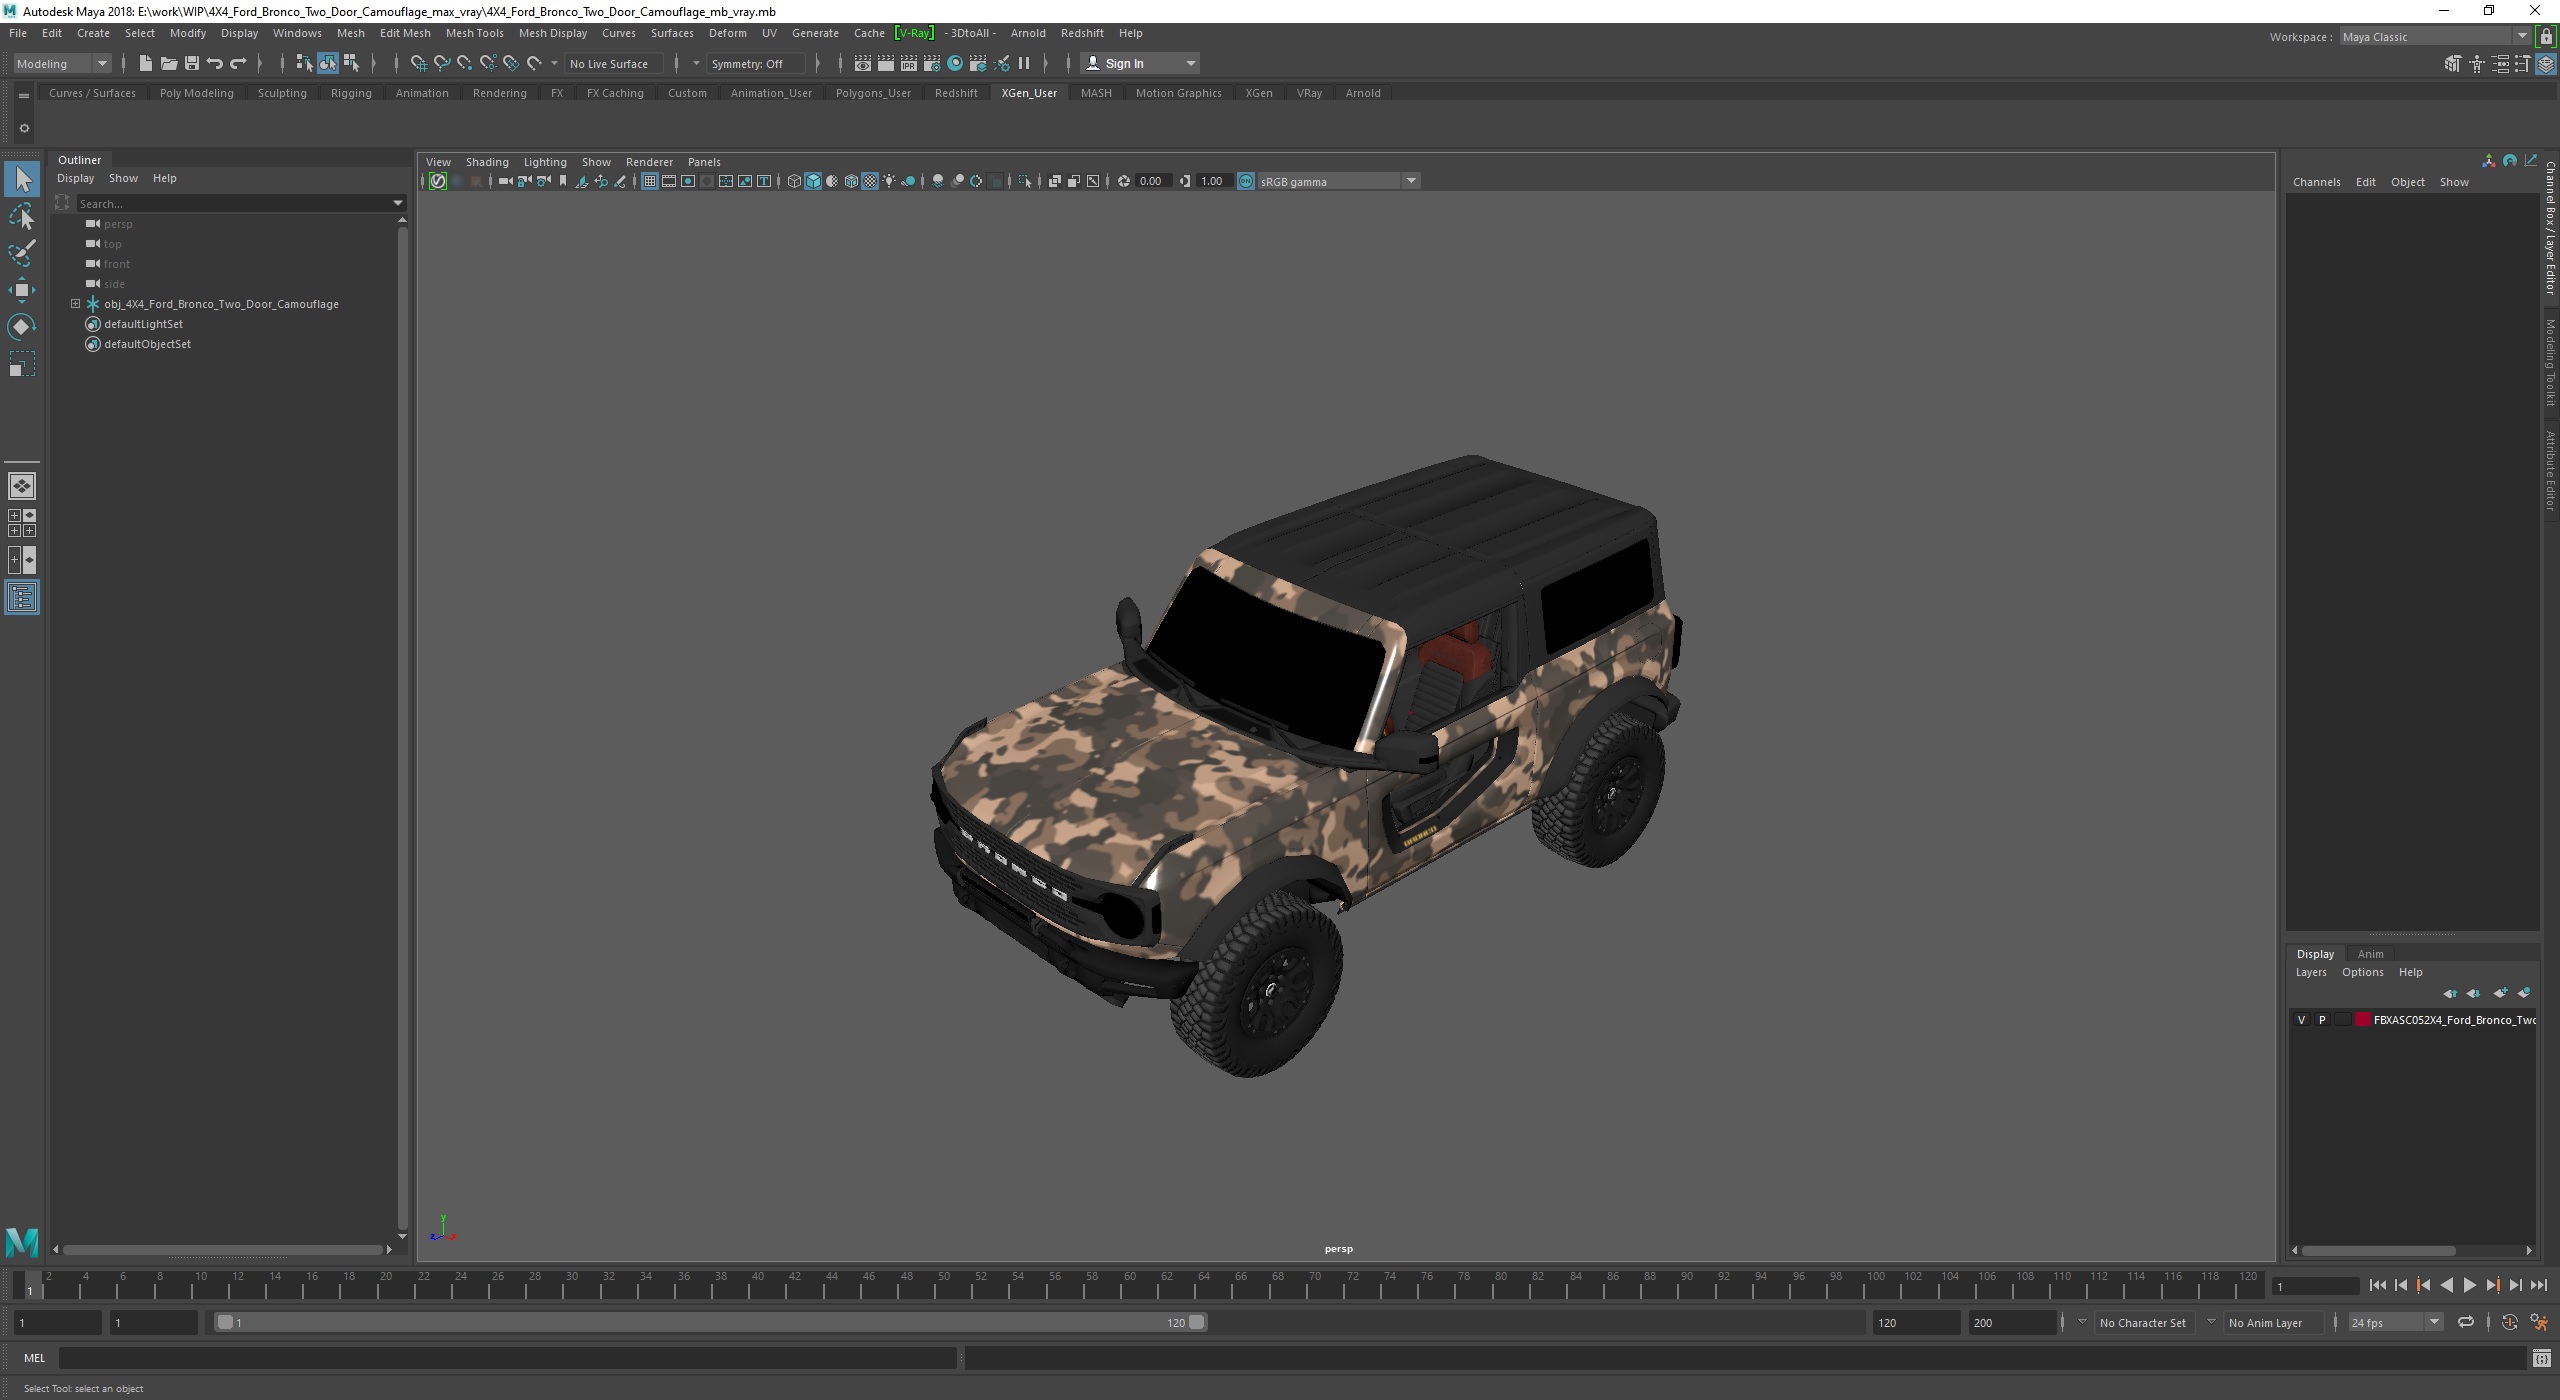Click Go to start of playback range
Screen dimensions: 2560x1400
pyautogui.click(x=2377, y=1286)
